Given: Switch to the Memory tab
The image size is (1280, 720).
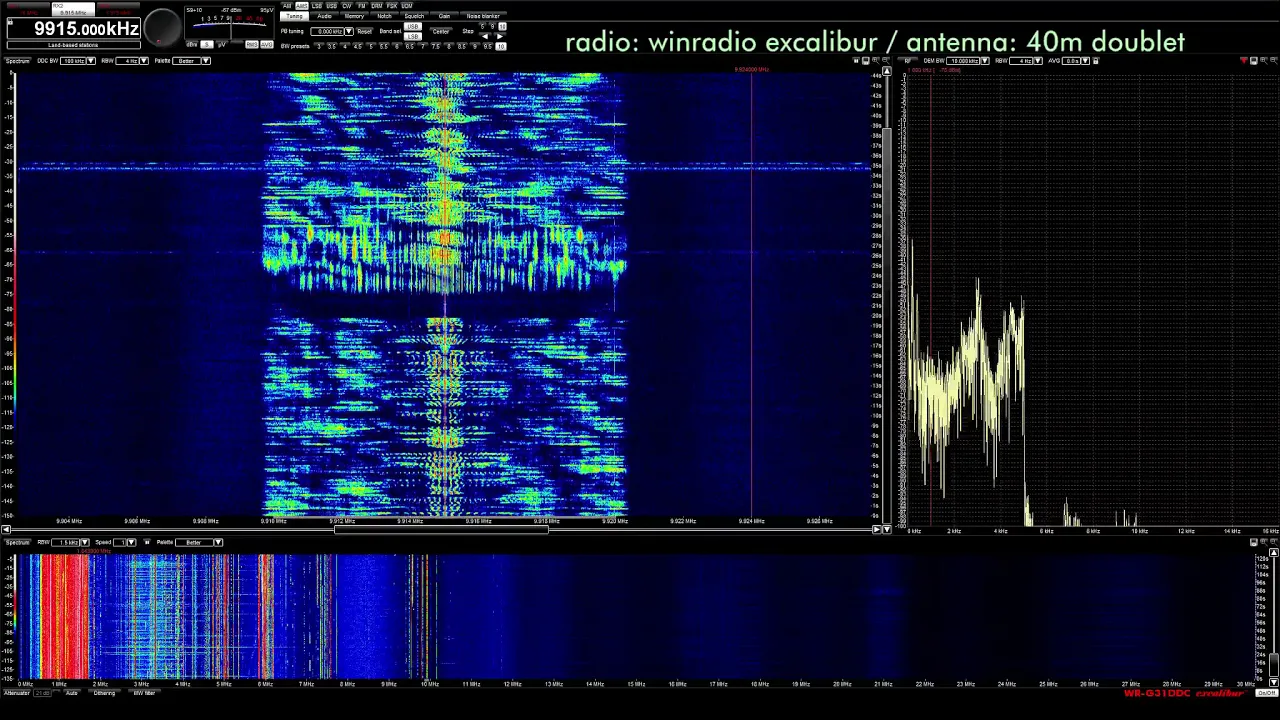Looking at the screenshot, I should pos(354,16).
